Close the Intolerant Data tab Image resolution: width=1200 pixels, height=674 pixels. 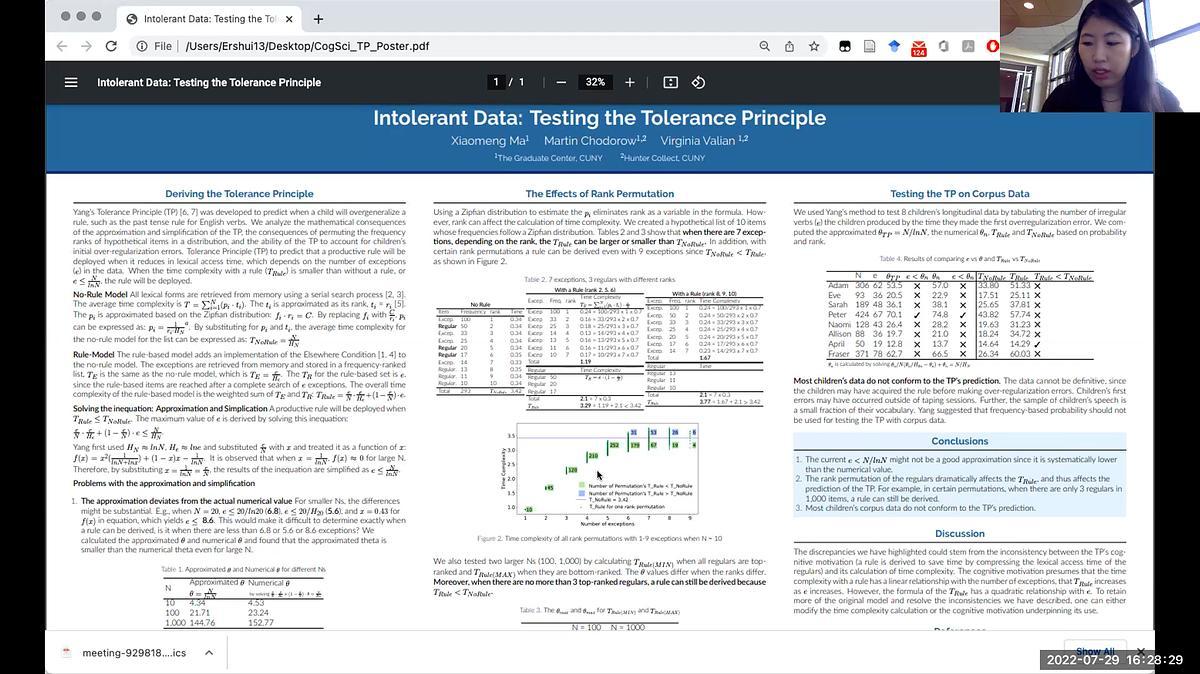289,19
